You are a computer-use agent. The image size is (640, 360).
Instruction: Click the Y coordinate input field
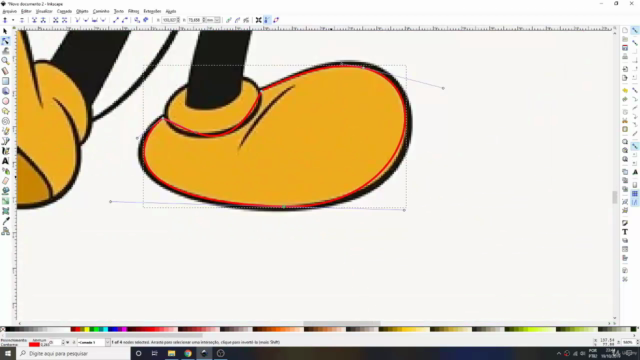point(196,20)
